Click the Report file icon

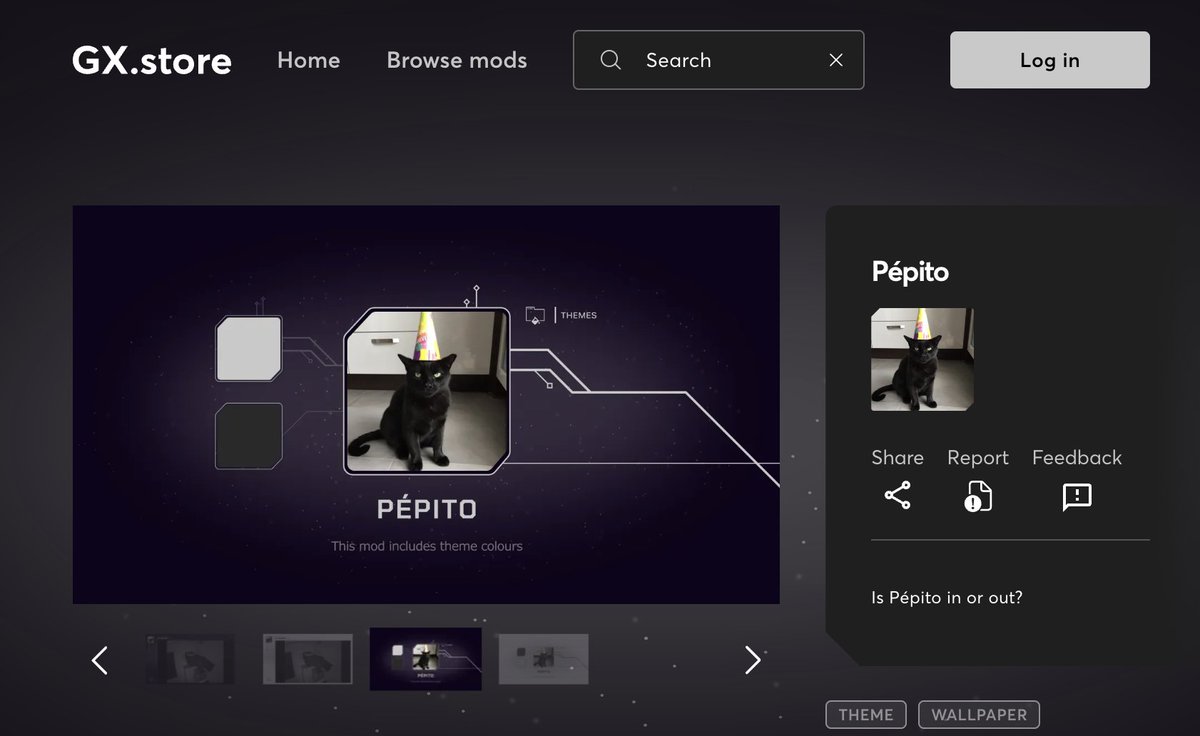click(x=978, y=496)
